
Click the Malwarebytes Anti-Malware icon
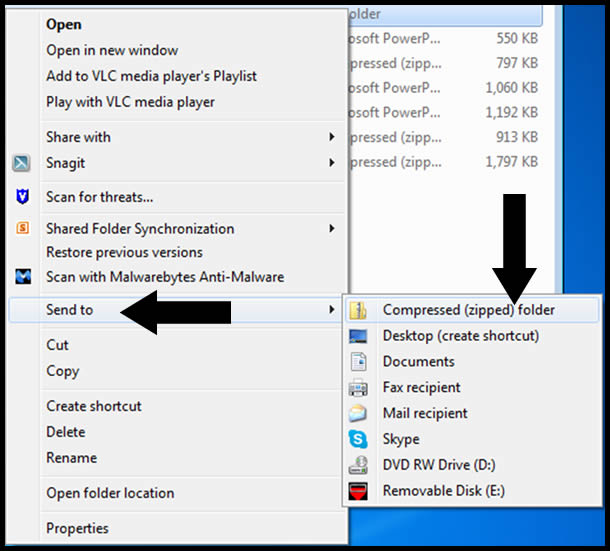click(23, 276)
